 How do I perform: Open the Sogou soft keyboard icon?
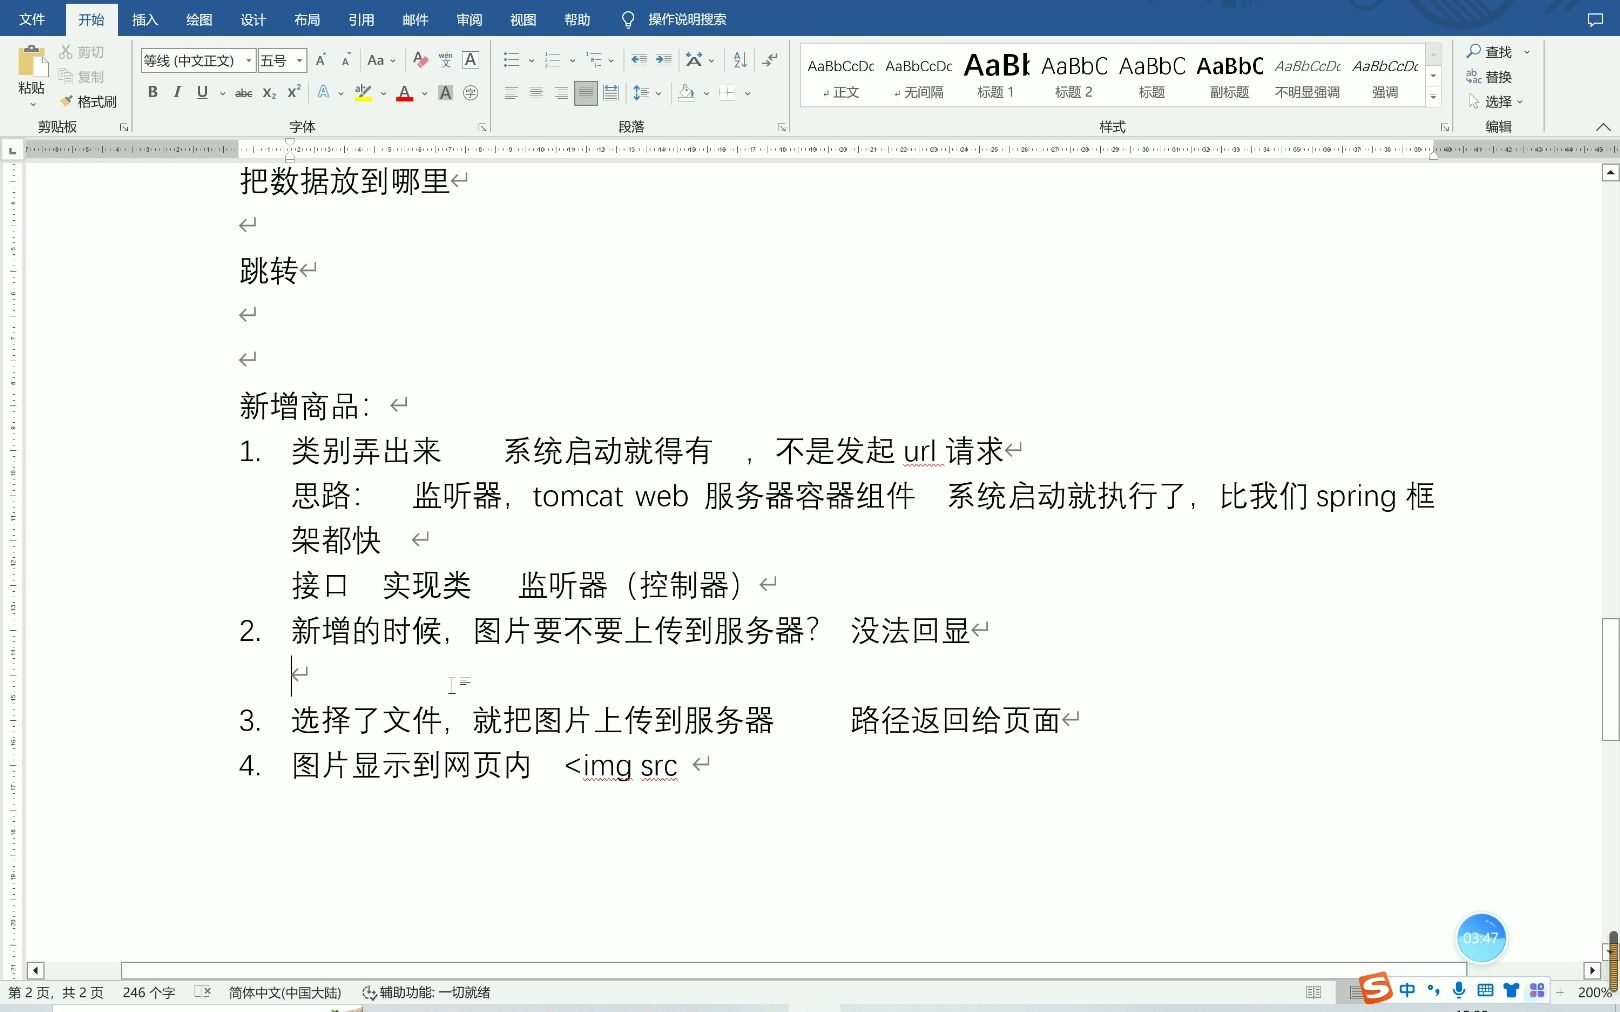(x=1485, y=990)
